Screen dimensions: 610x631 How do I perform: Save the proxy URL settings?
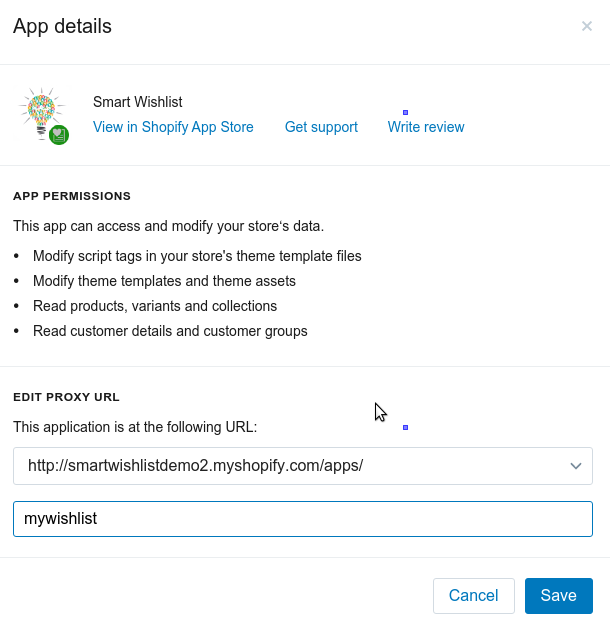(558, 596)
